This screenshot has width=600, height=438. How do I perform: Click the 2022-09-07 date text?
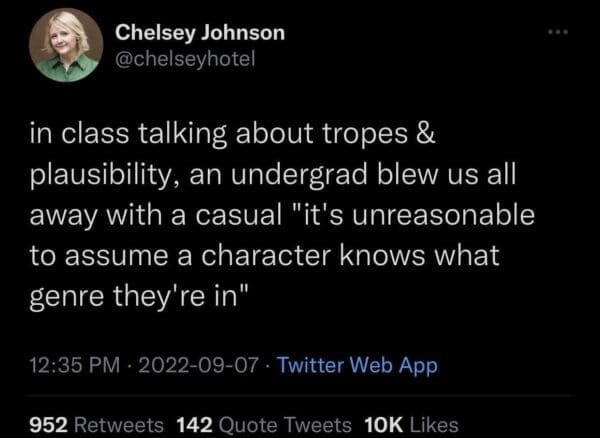click(193, 366)
